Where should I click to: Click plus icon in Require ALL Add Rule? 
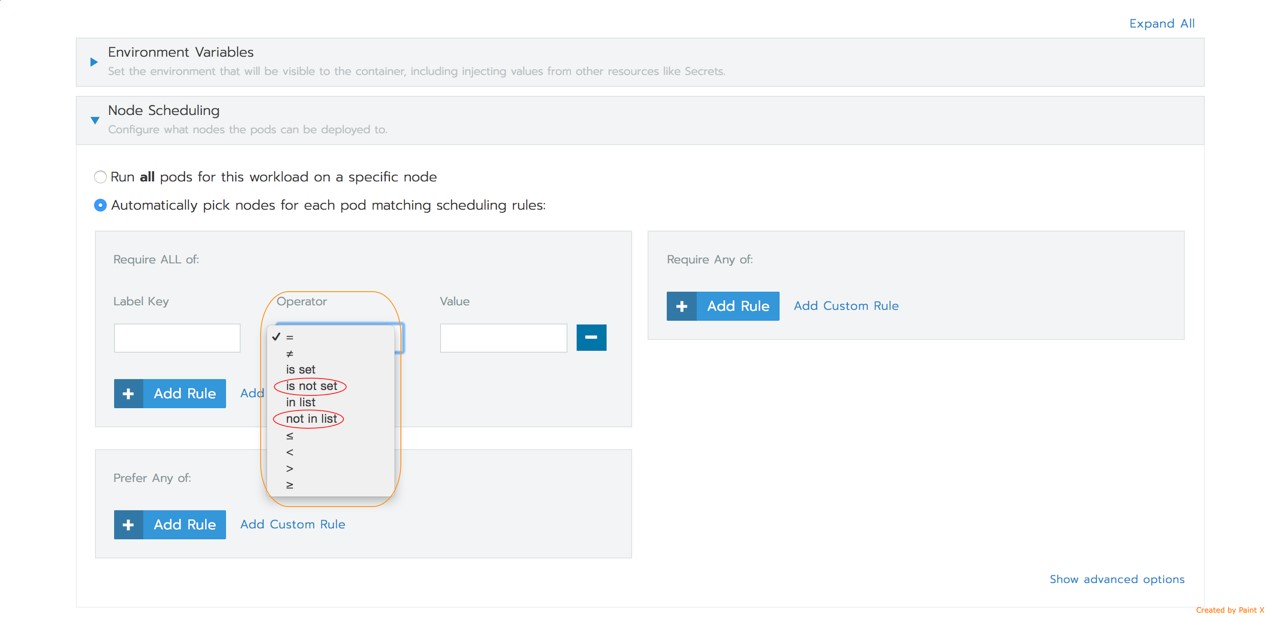128,394
